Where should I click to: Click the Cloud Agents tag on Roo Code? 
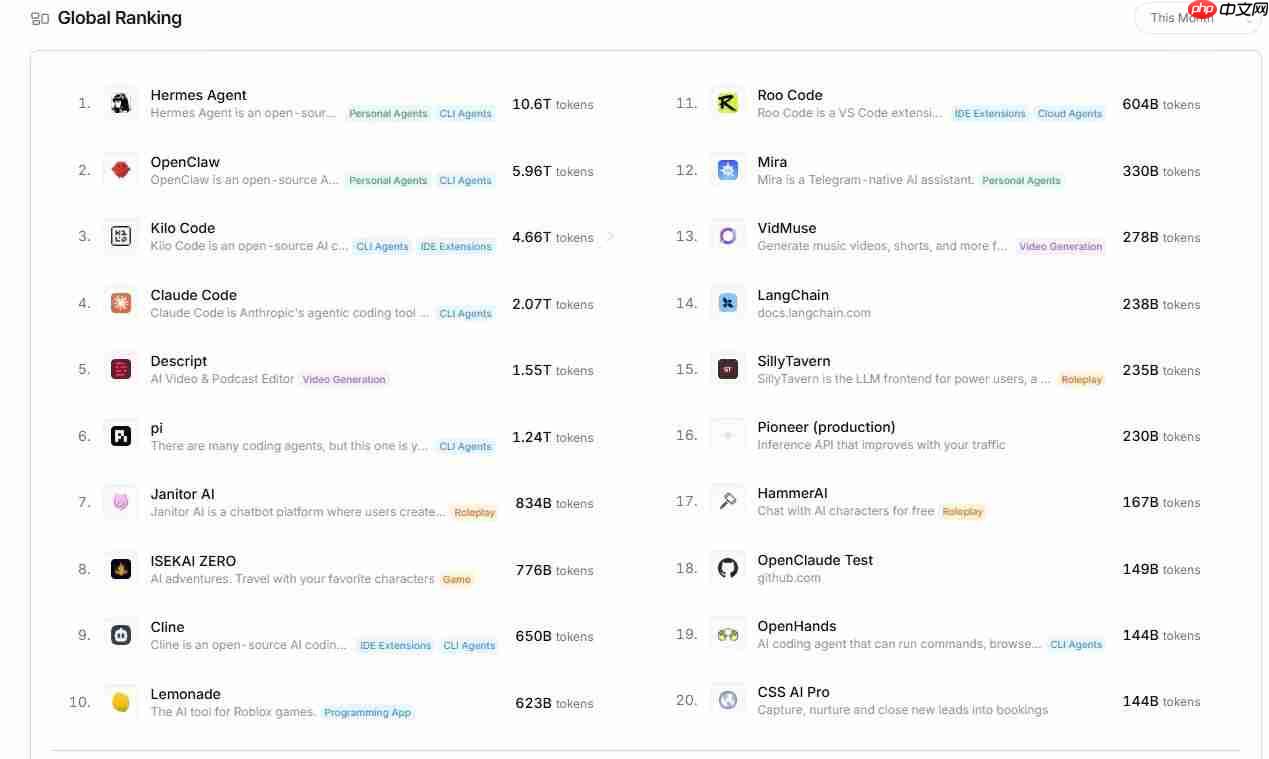(x=1070, y=114)
